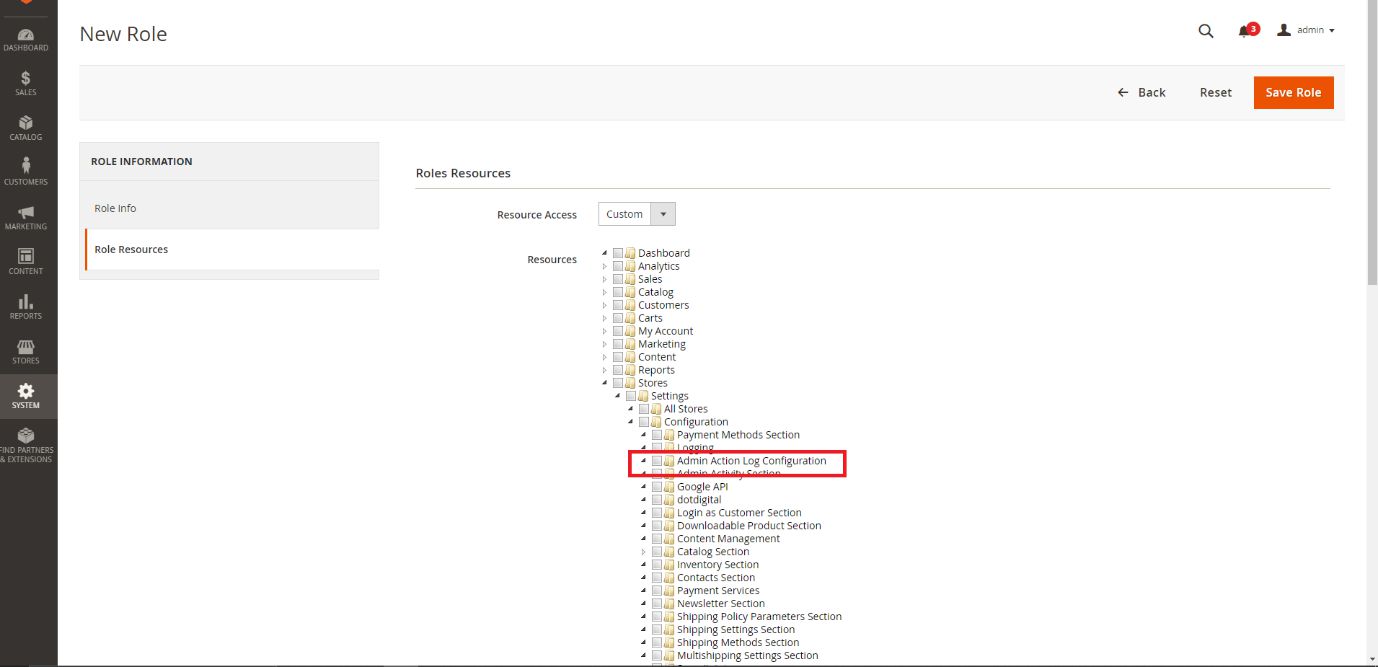Open the notifications bell icon

(x=1244, y=31)
